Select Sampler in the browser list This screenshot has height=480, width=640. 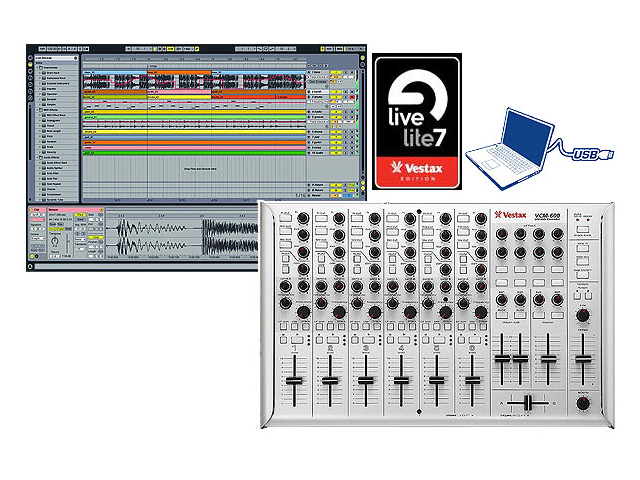click(52, 99)
